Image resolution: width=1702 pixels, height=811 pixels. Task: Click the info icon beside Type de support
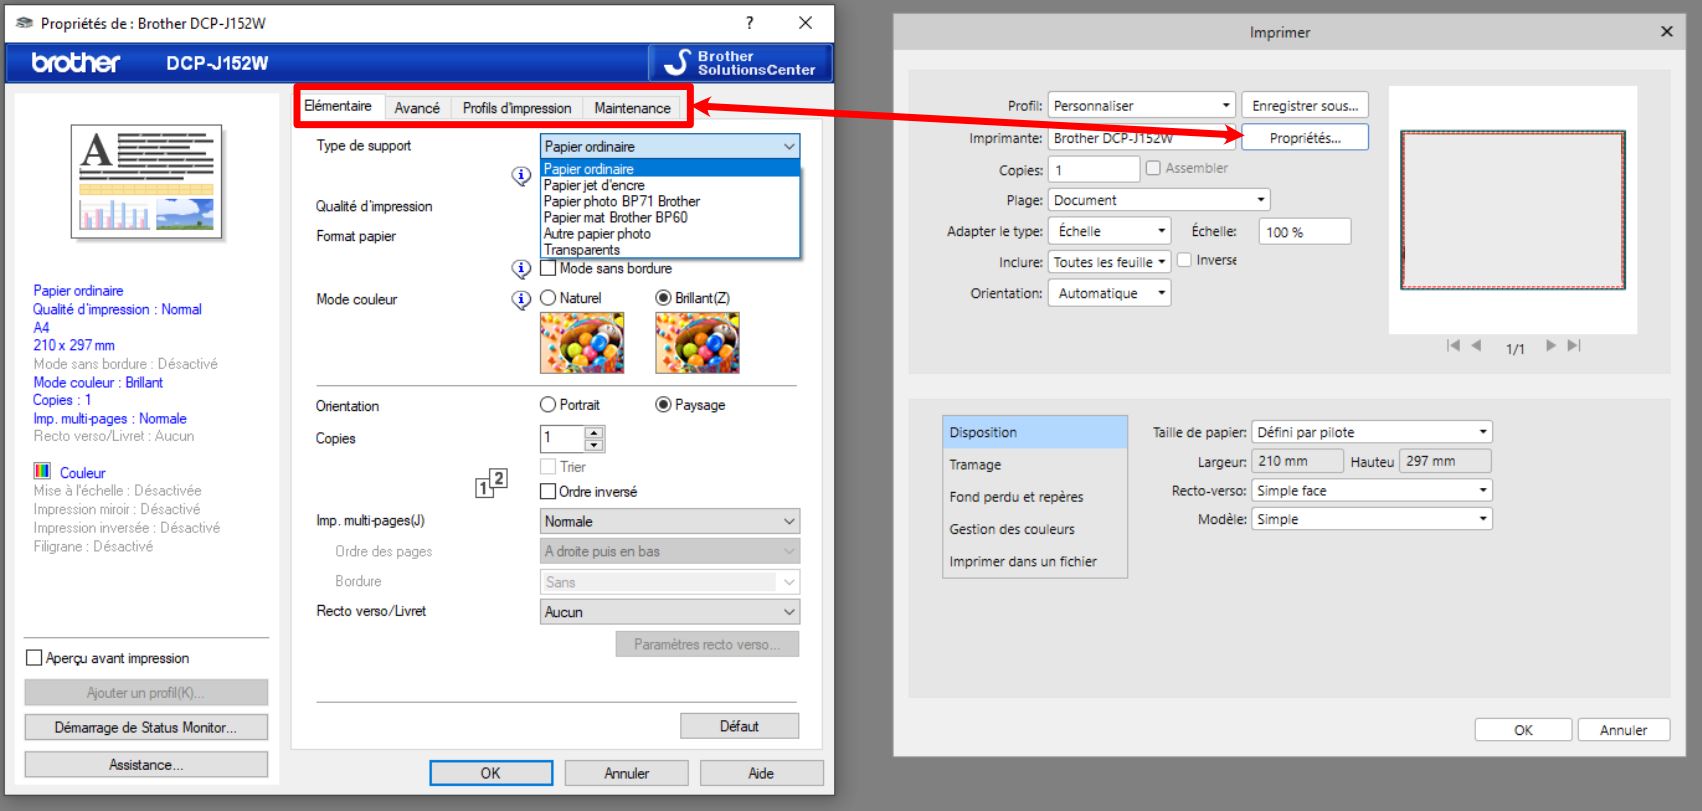(x=521, y=176)
